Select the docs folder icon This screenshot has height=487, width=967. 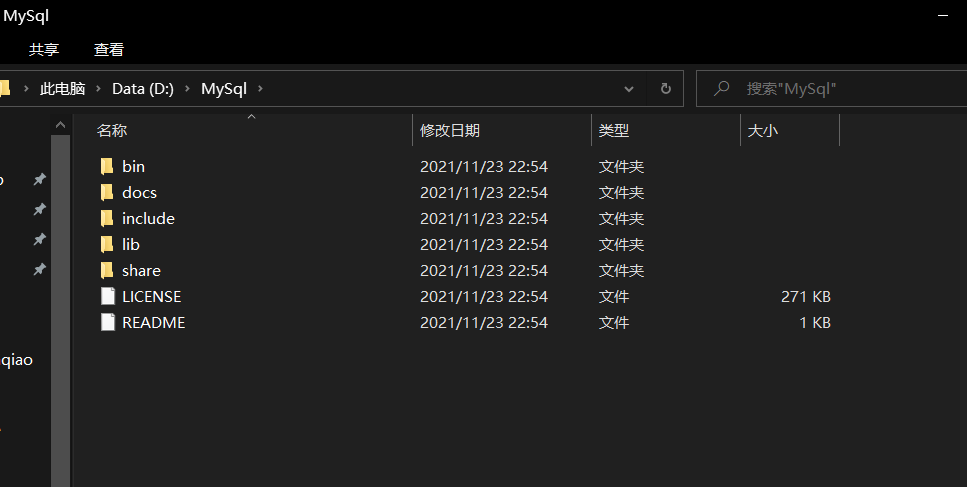[x=107, y=192]
